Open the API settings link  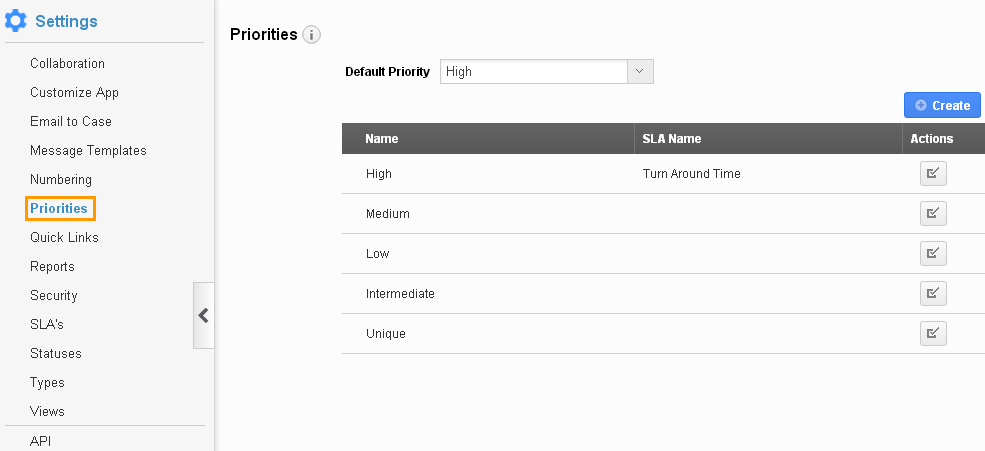(41, 441)
